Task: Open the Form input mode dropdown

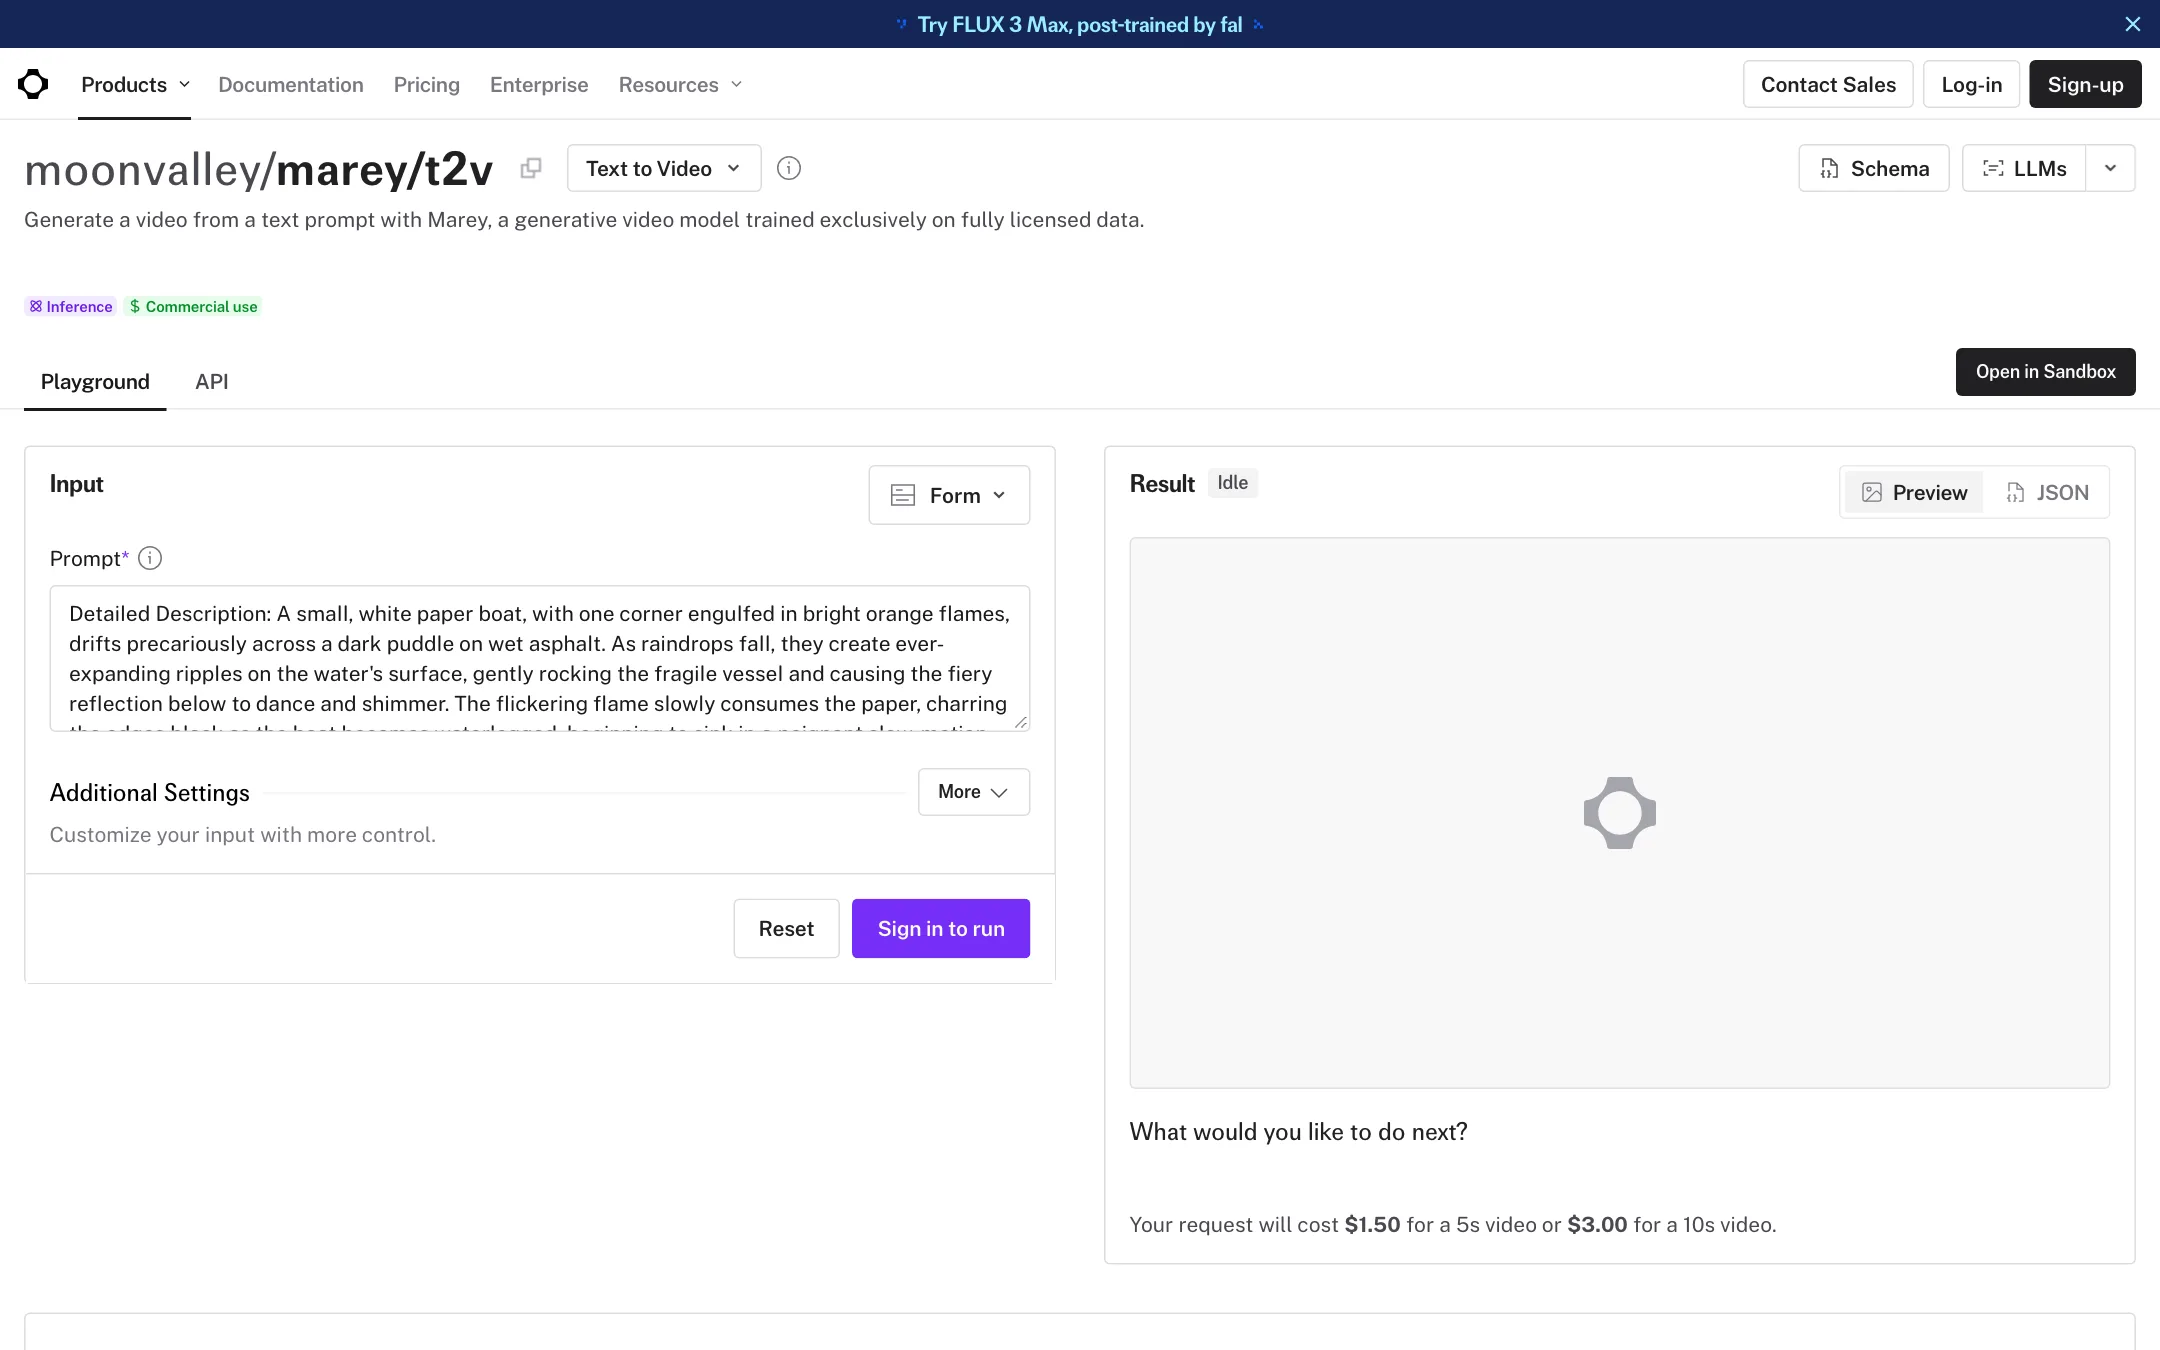Action: tap(949, 495)
